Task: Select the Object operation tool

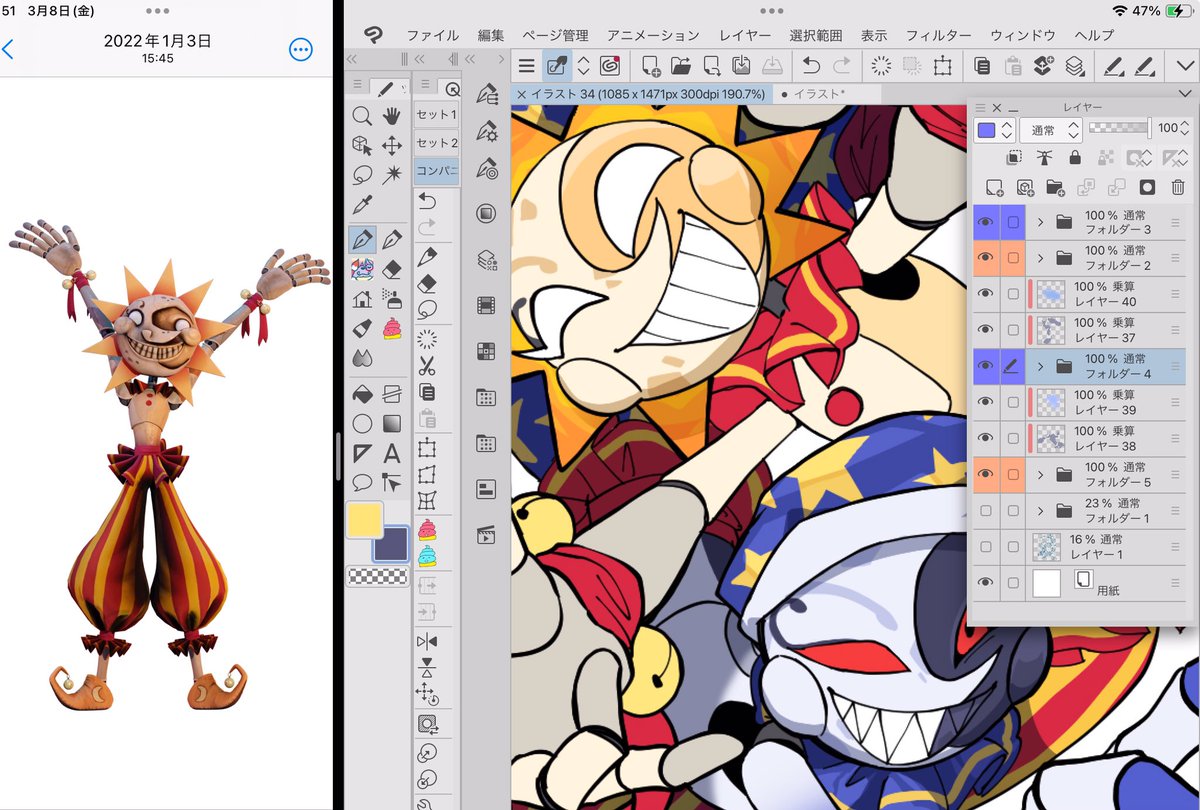Action: point(362,146)
